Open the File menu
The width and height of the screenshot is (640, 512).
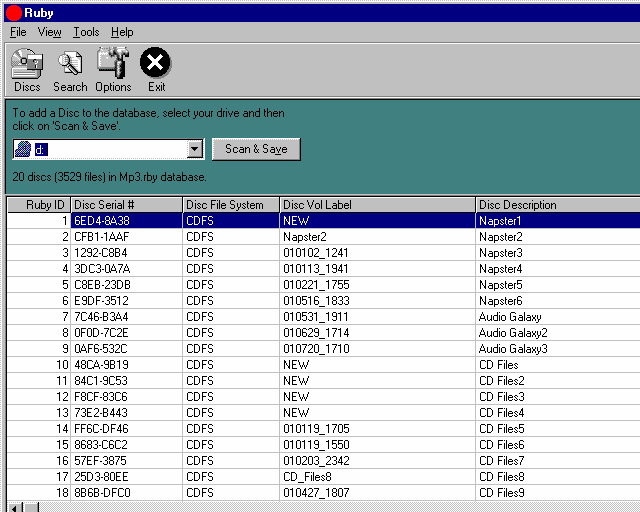pos(18,32)
